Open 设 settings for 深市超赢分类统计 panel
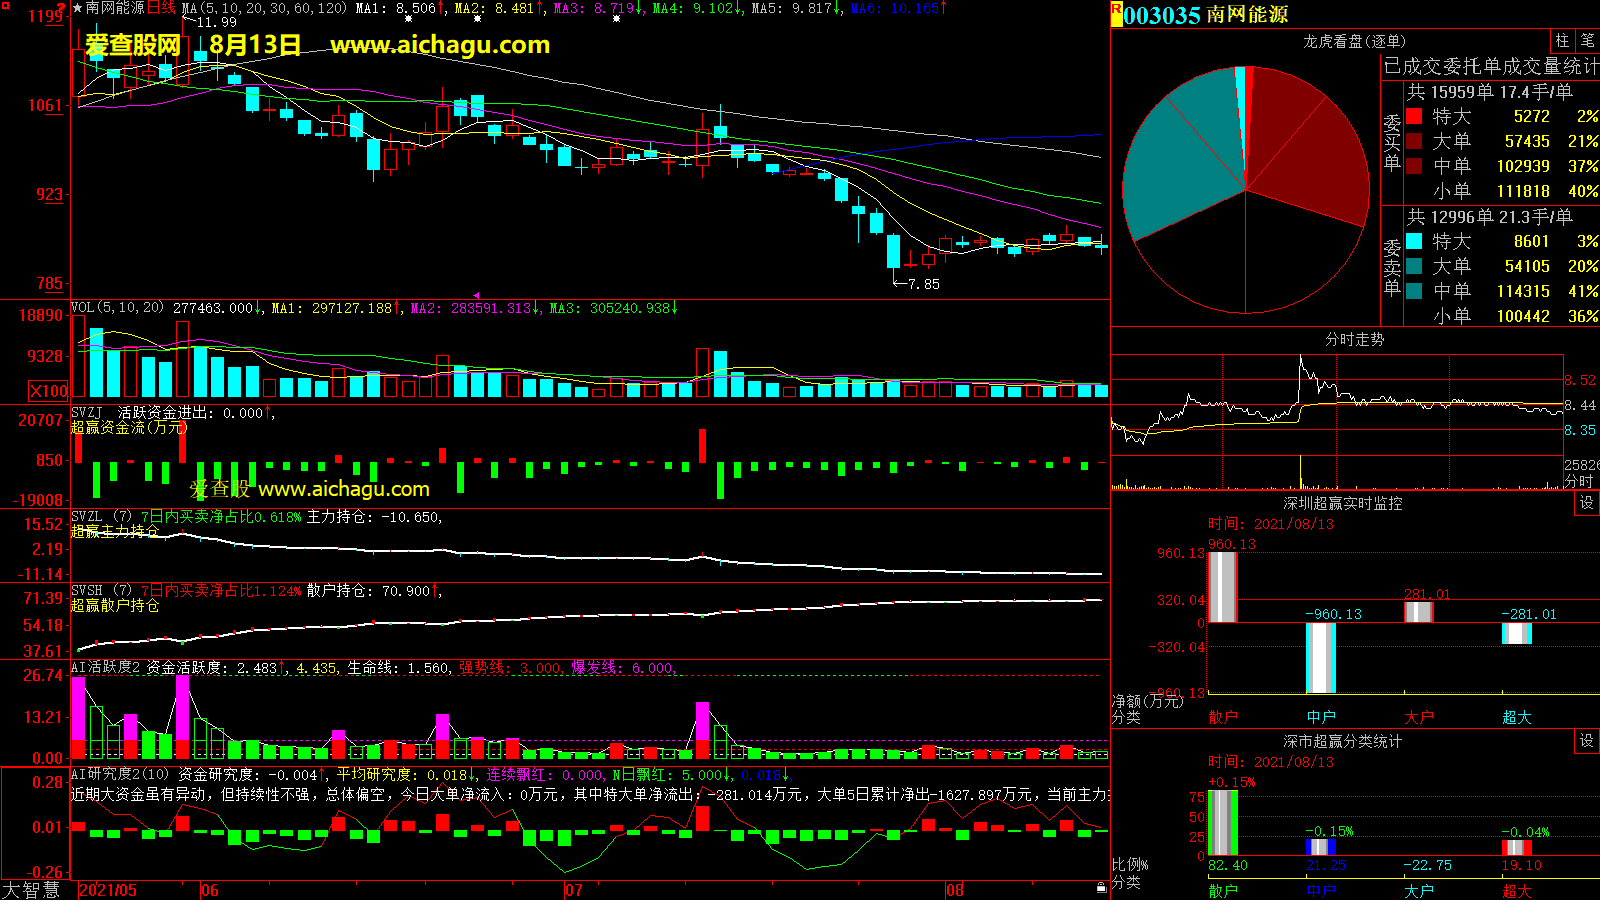 click(1586, 741)
